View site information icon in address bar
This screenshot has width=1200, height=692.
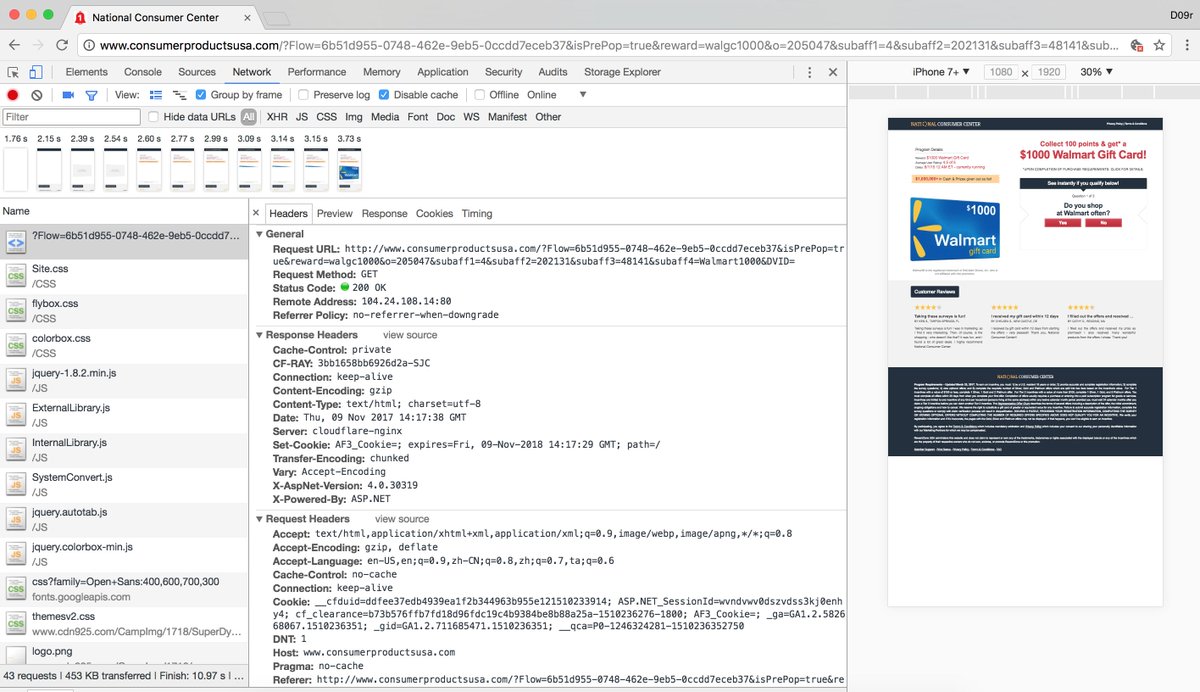89,45
